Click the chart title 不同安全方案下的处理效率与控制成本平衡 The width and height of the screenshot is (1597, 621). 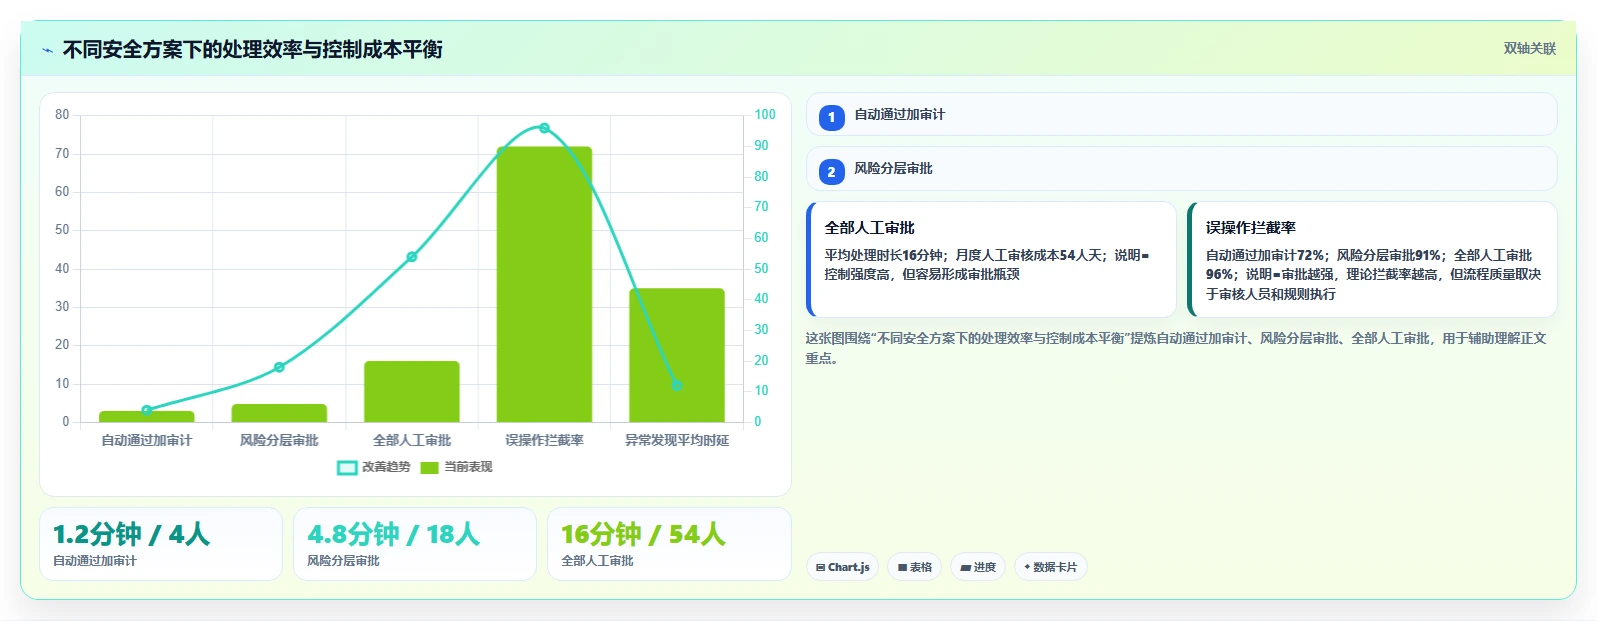pos(253,50)
